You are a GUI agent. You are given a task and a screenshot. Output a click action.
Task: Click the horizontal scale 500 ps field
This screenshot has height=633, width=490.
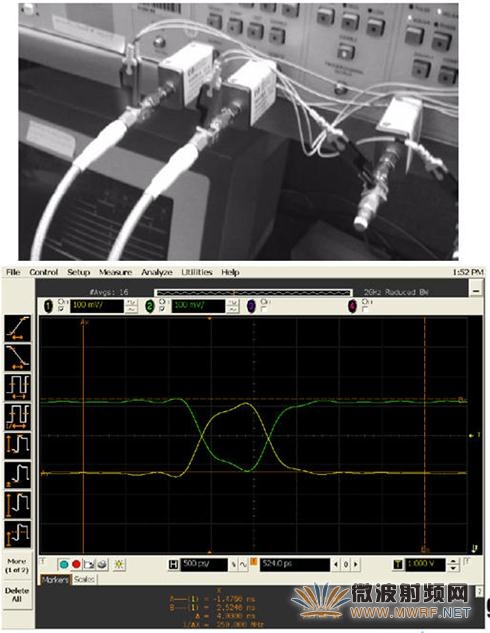[204, 564]
